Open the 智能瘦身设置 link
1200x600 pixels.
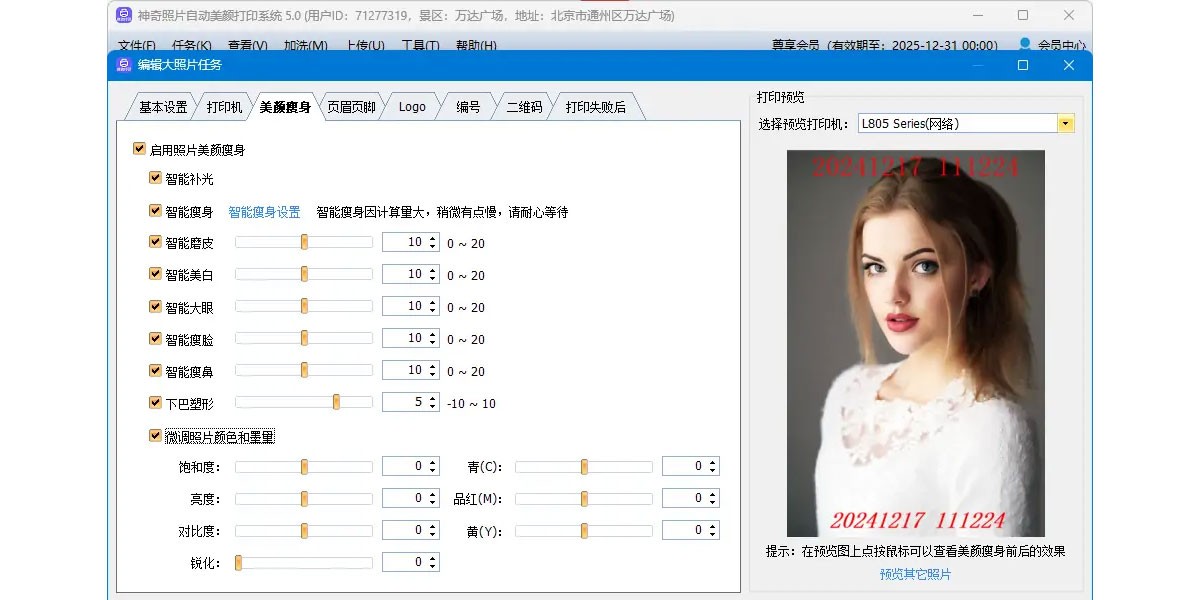(x=264, y=212)
